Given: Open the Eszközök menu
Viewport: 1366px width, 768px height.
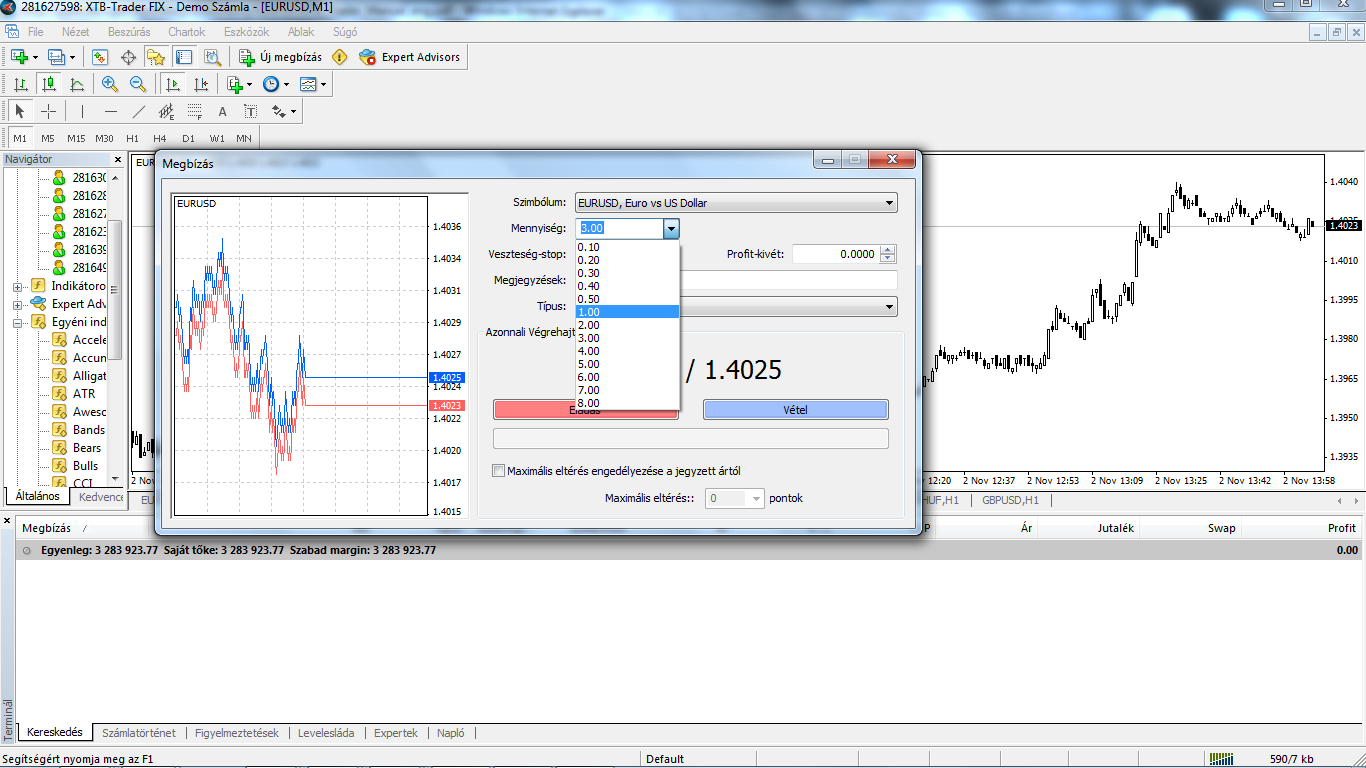Looking at the screenshot, I should [x=246, y=32].
